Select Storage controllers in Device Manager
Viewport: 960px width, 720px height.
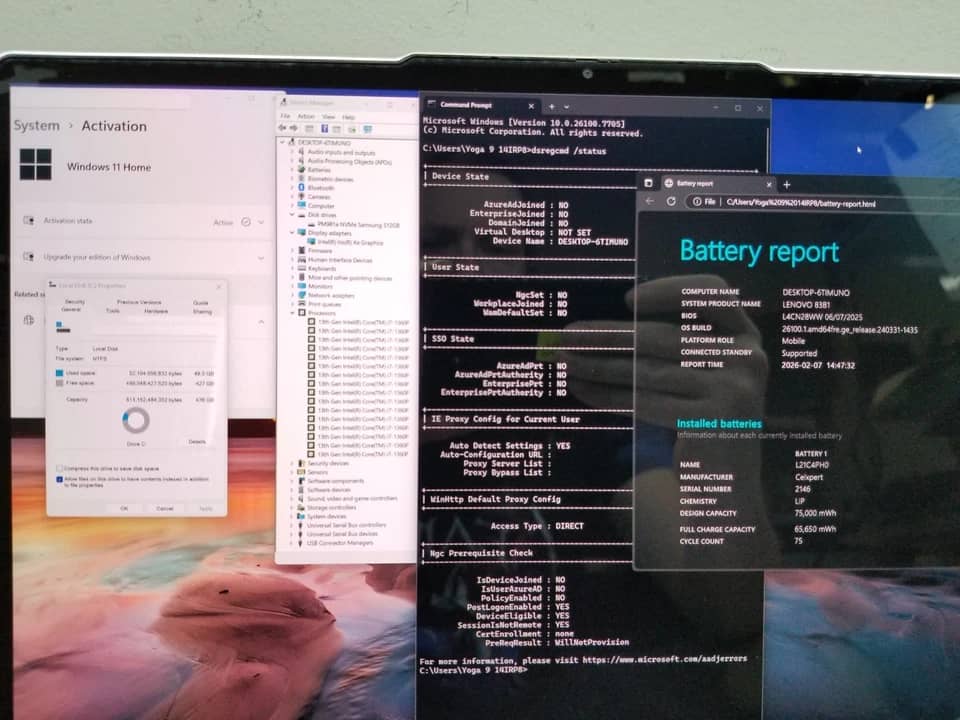point(328,508)
